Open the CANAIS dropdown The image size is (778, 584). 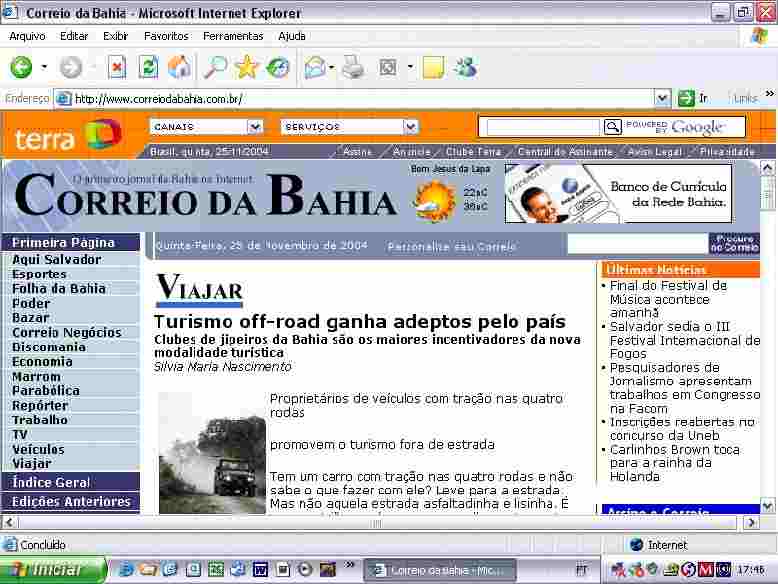(x=255, y=127)
